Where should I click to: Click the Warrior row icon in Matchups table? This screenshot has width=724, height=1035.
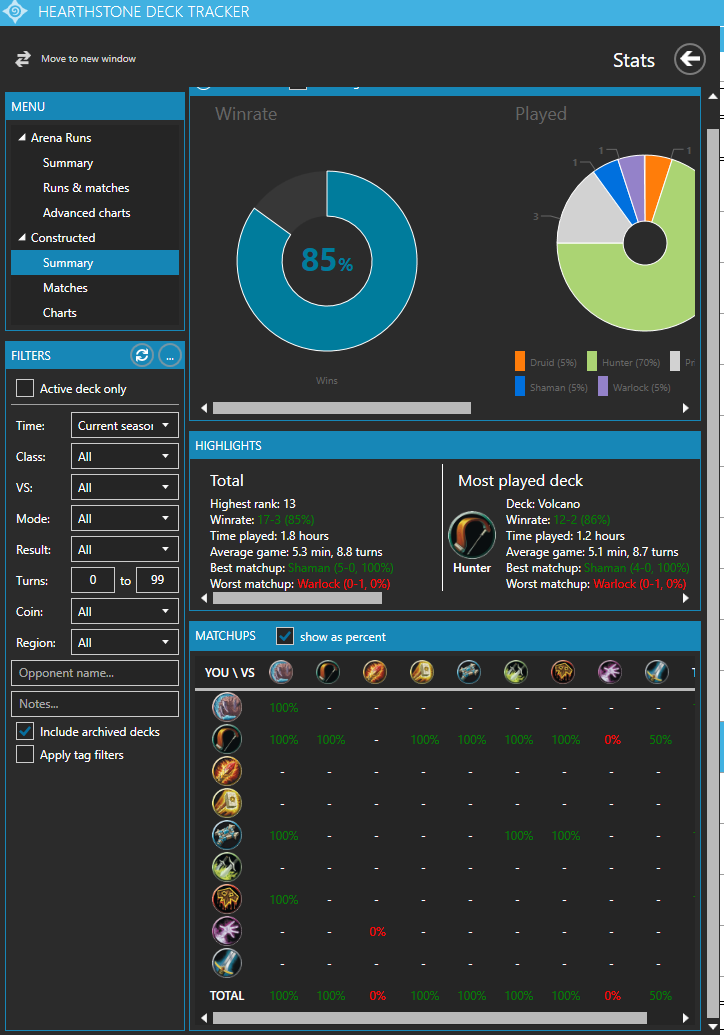(x=227, y=963)
